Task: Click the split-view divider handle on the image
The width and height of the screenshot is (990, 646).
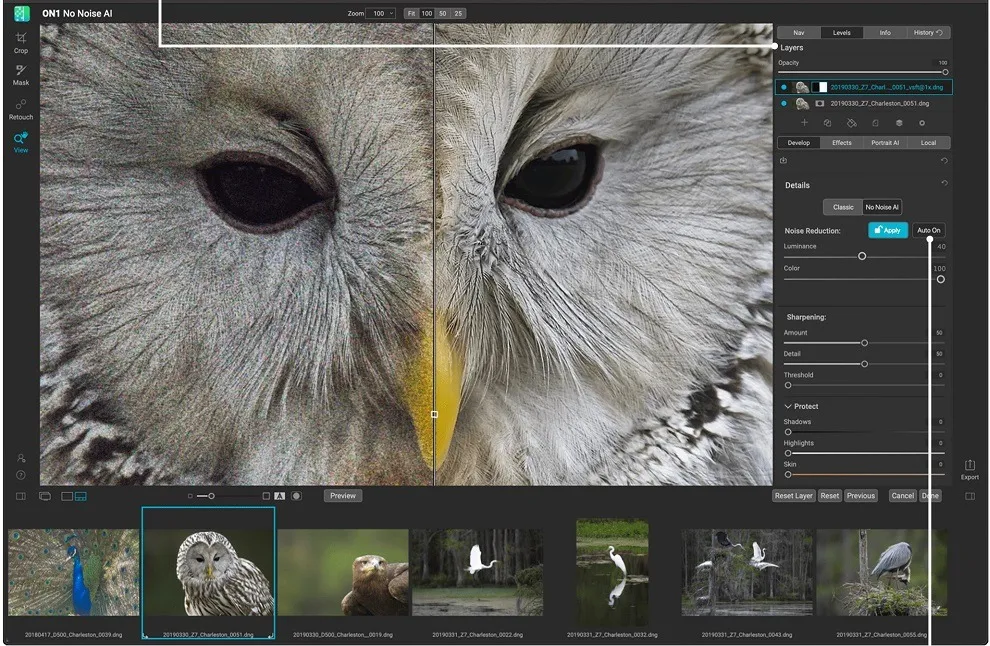Action: pyautogui.click(x=434, y=414)
